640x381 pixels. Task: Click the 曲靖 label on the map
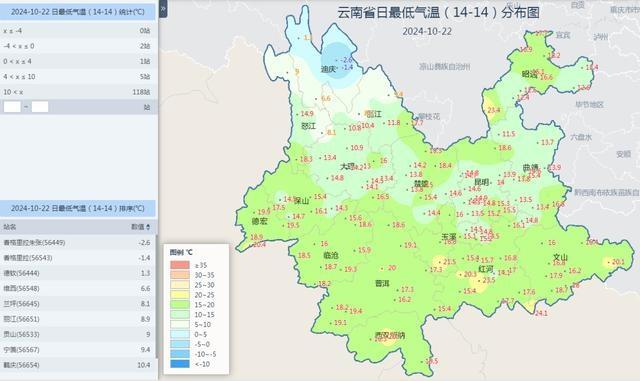tap(530, 168)
